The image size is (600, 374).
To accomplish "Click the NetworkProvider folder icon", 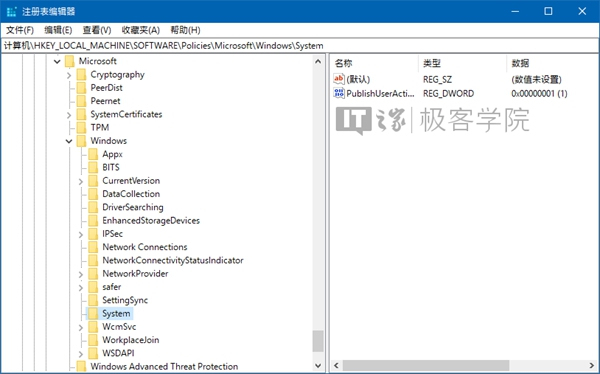I will 93,274.
